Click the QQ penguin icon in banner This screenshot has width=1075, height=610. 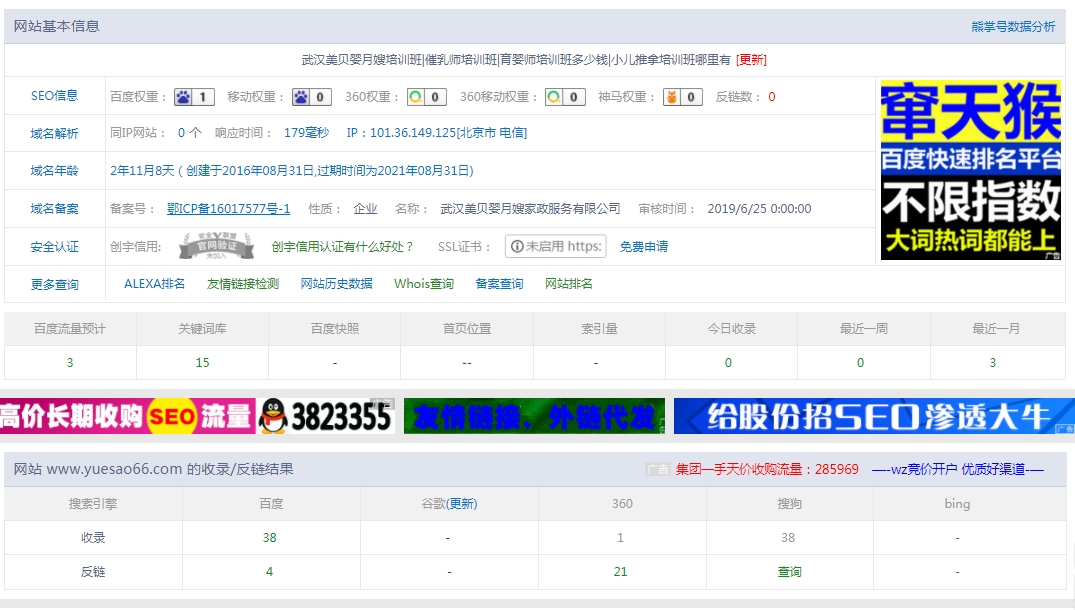click(x=273, y=416)
